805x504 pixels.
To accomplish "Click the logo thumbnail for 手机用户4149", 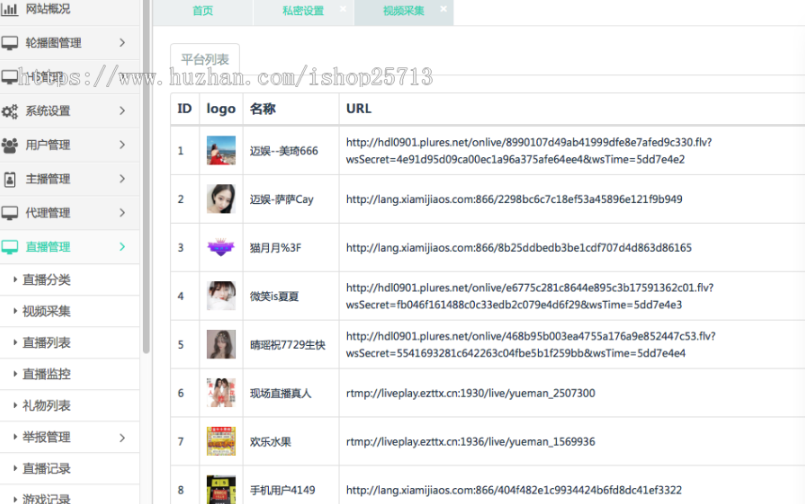I will [x=221, y=490].
